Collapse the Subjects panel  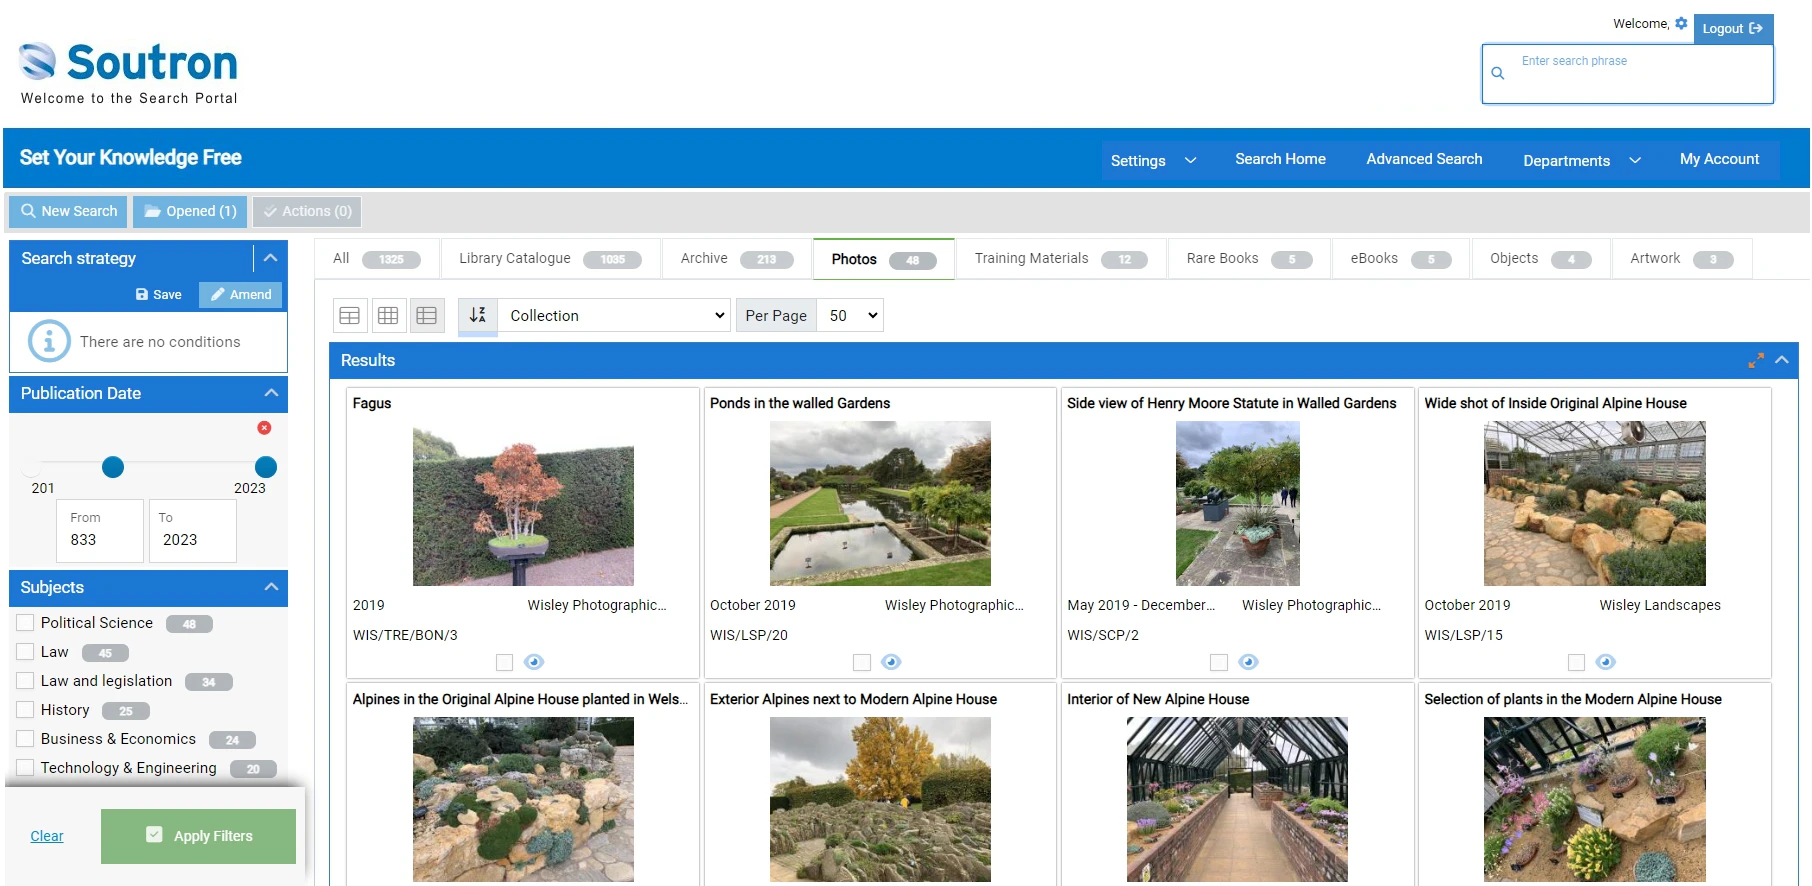click(271, 587)
